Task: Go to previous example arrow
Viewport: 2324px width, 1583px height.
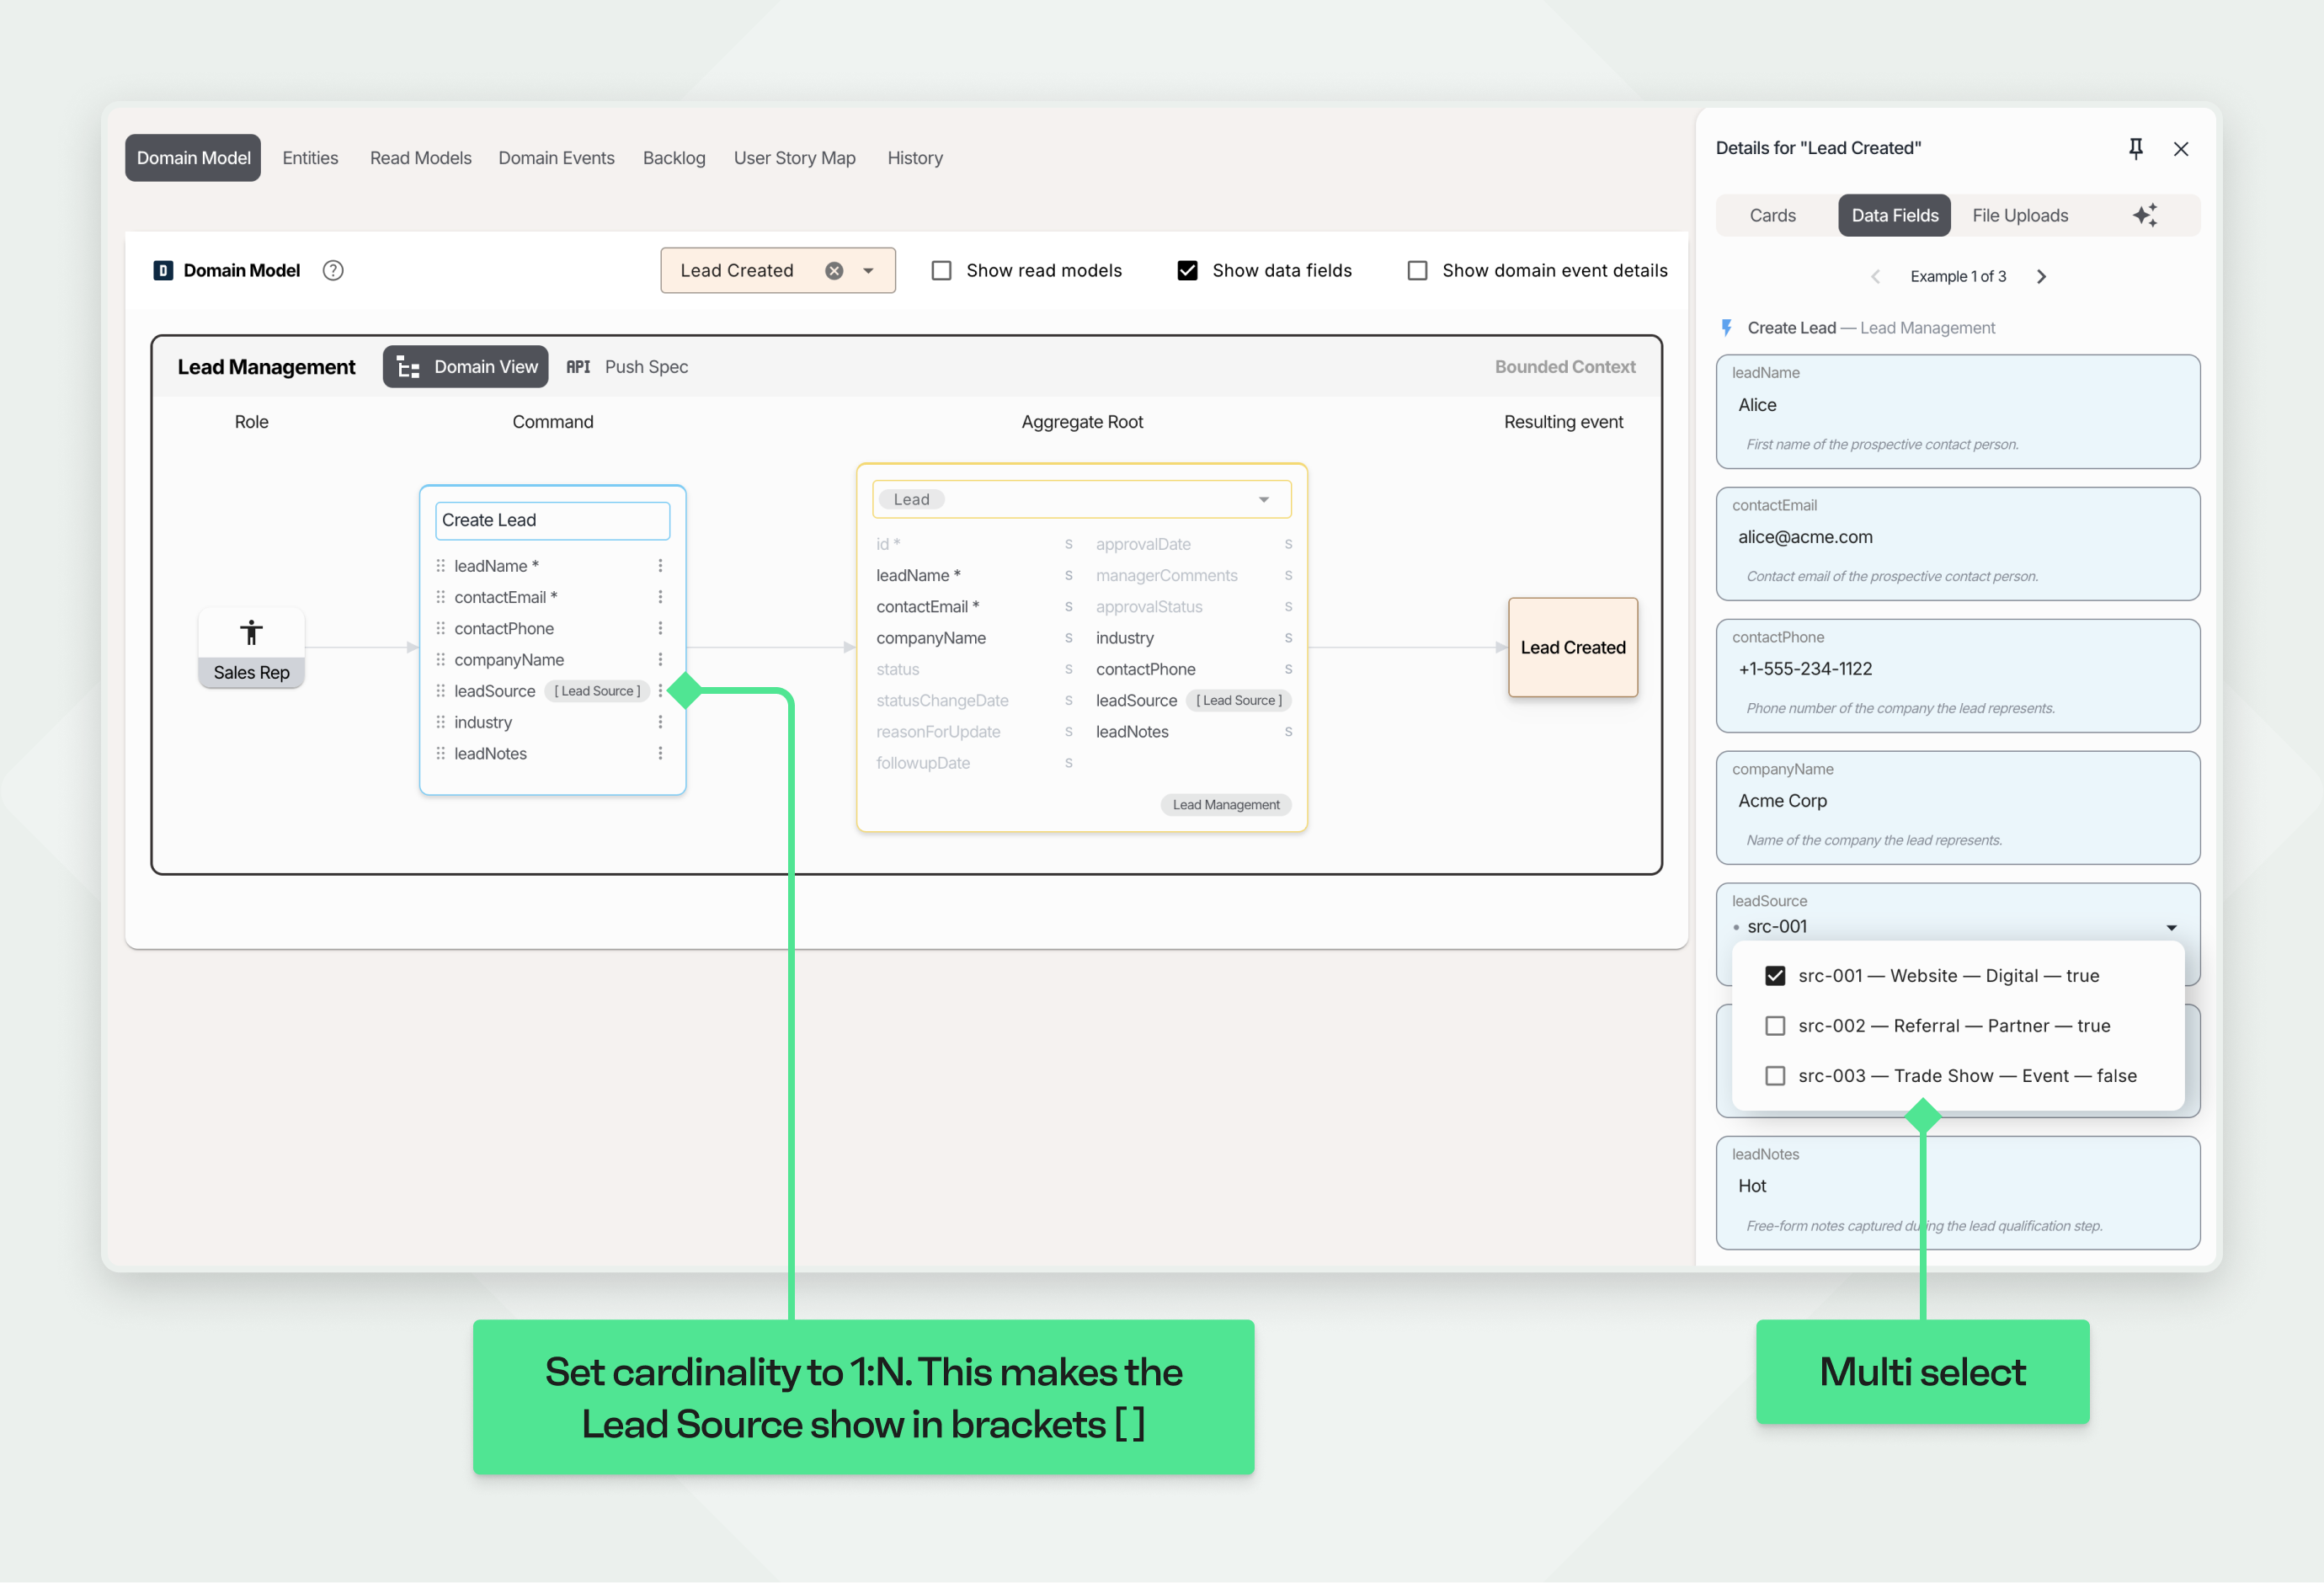Action: click(x=1876, y=276)
